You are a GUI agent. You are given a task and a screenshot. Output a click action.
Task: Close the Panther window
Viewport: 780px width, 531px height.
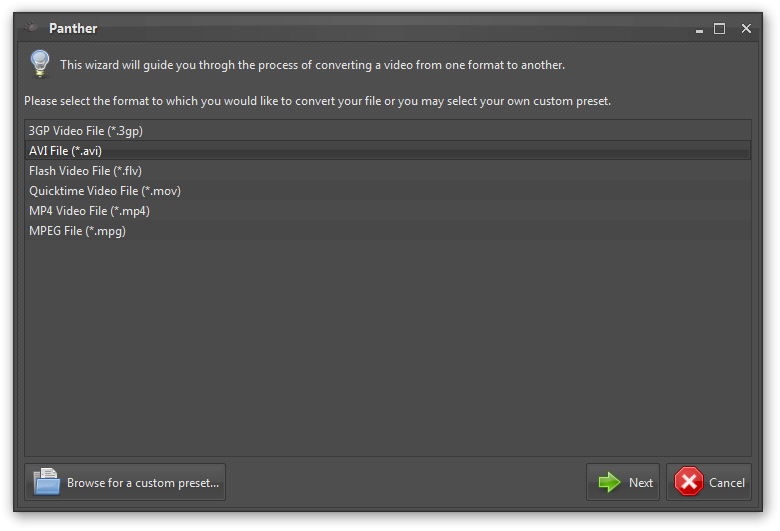coord(746,29)
